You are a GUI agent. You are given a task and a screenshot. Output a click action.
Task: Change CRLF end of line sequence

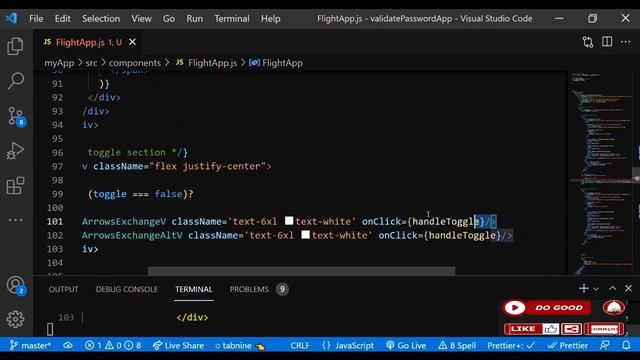pos(300,346)
